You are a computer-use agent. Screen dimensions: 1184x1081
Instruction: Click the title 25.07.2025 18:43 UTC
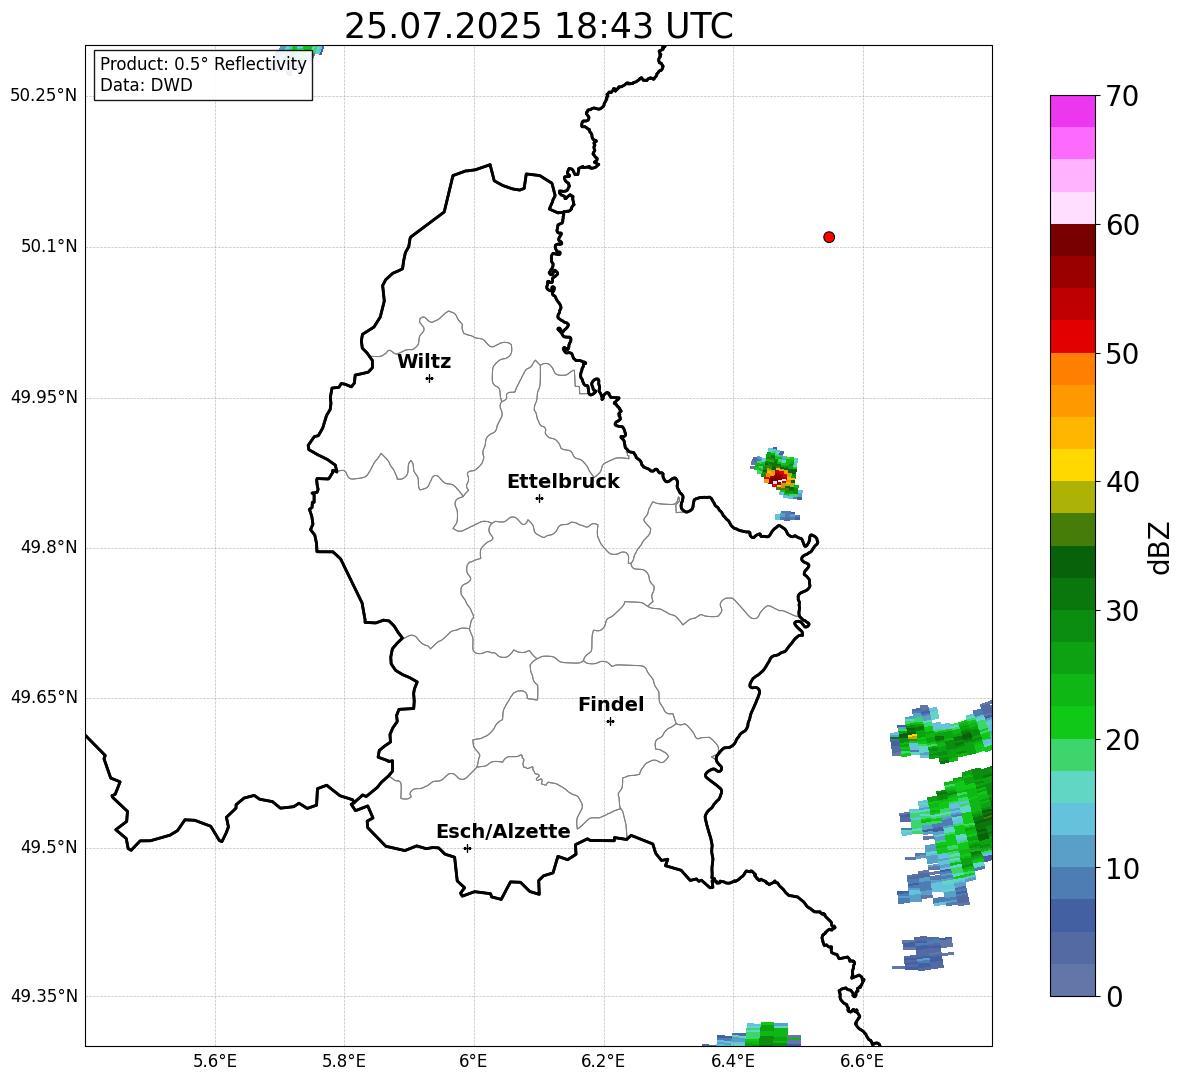pyautogui.click(x=538, y=26)
